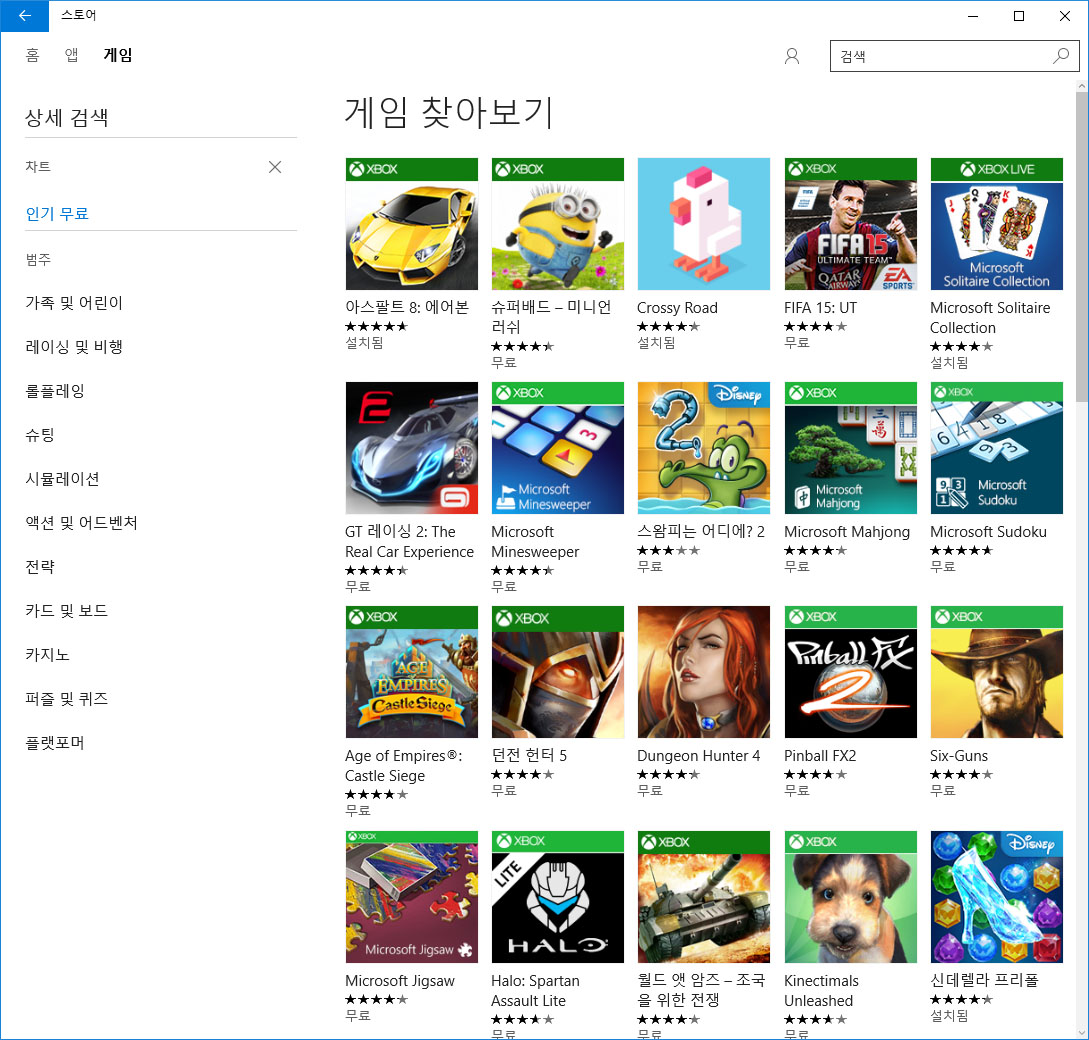This screenshot has height=1040, width=1089.
Task: Open the Six-Guns cowboy thumbnail
Action: tap(996, 672)
